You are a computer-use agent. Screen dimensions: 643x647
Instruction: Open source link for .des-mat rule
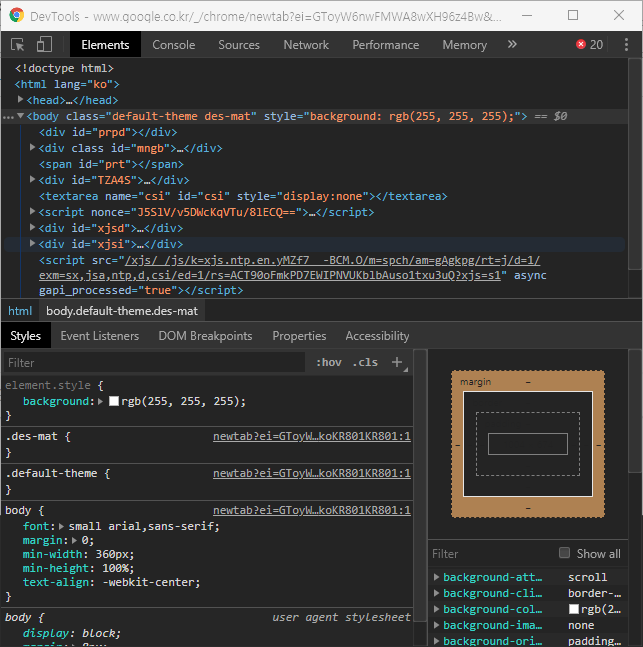coord(312,437)
